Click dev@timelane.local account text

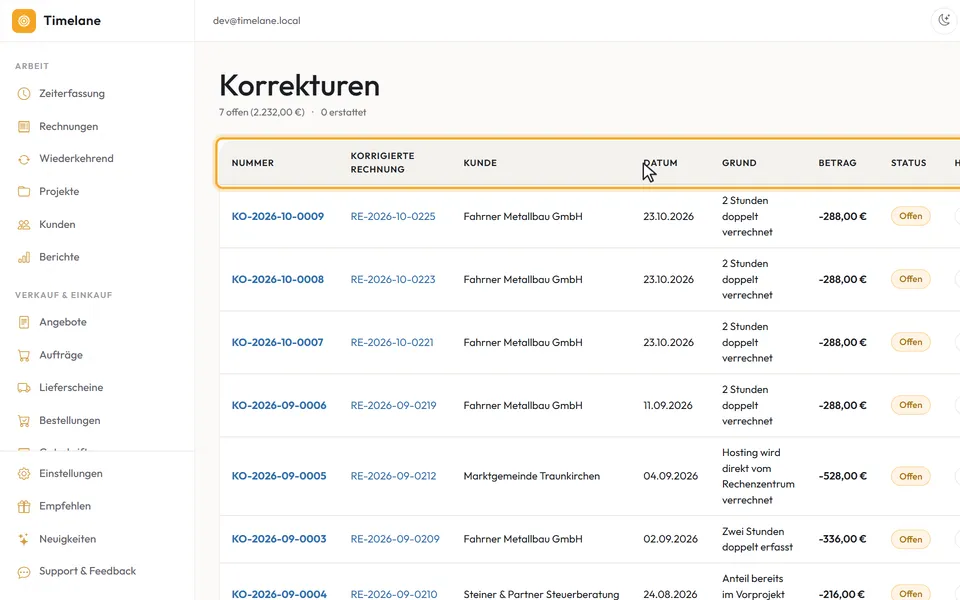[257, 21]
